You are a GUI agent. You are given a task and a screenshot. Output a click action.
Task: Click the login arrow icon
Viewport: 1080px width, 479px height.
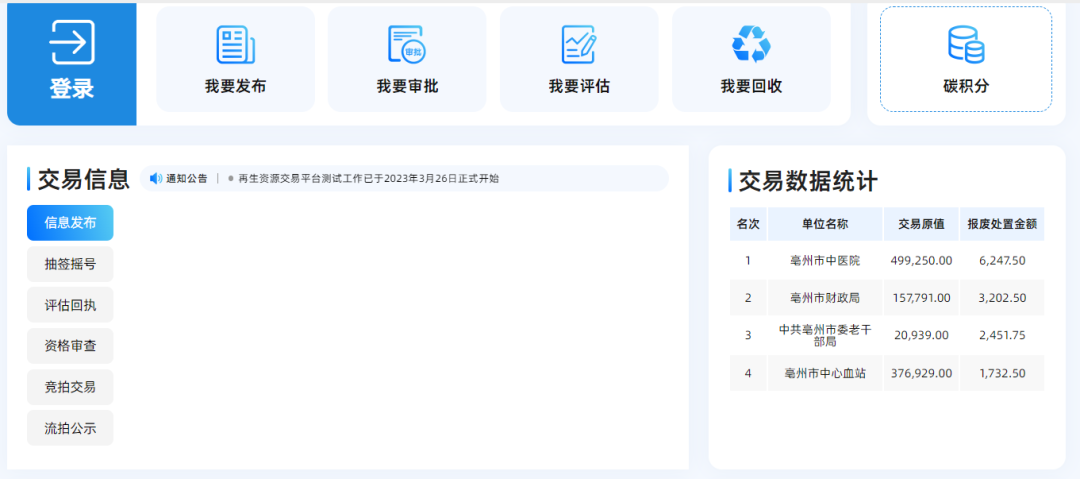tap(72, 42)
